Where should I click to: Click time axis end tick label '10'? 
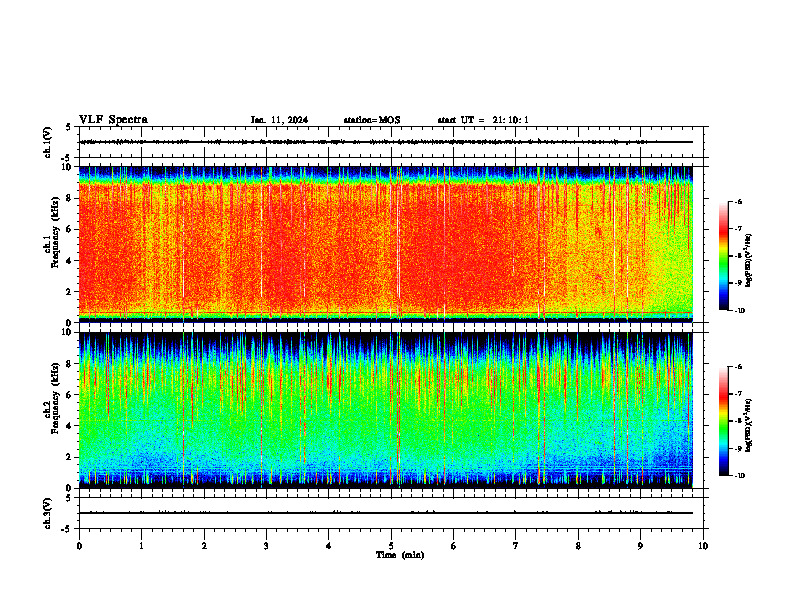point(703,546)
